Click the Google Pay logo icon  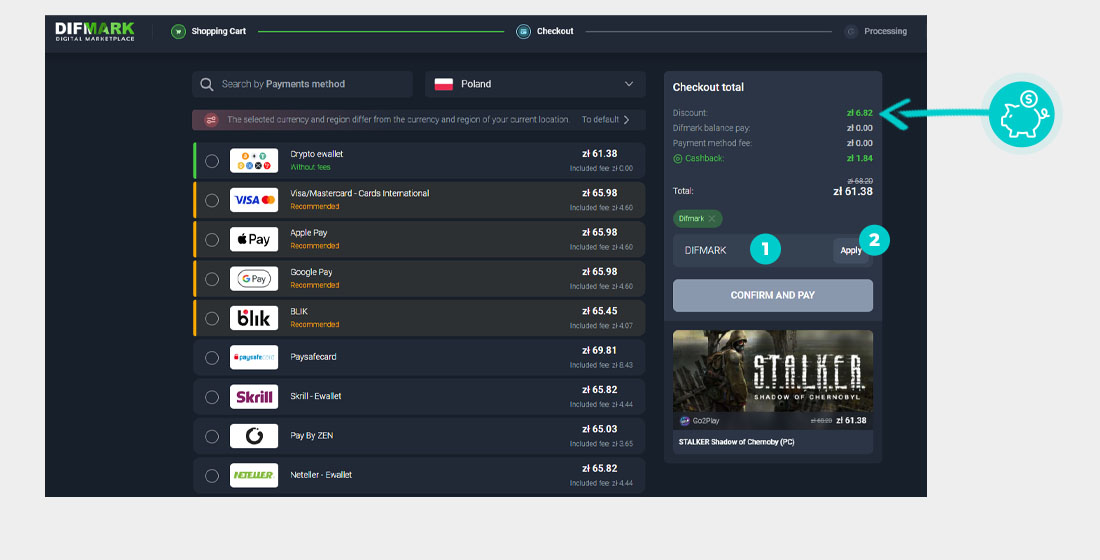coord(254,279)
